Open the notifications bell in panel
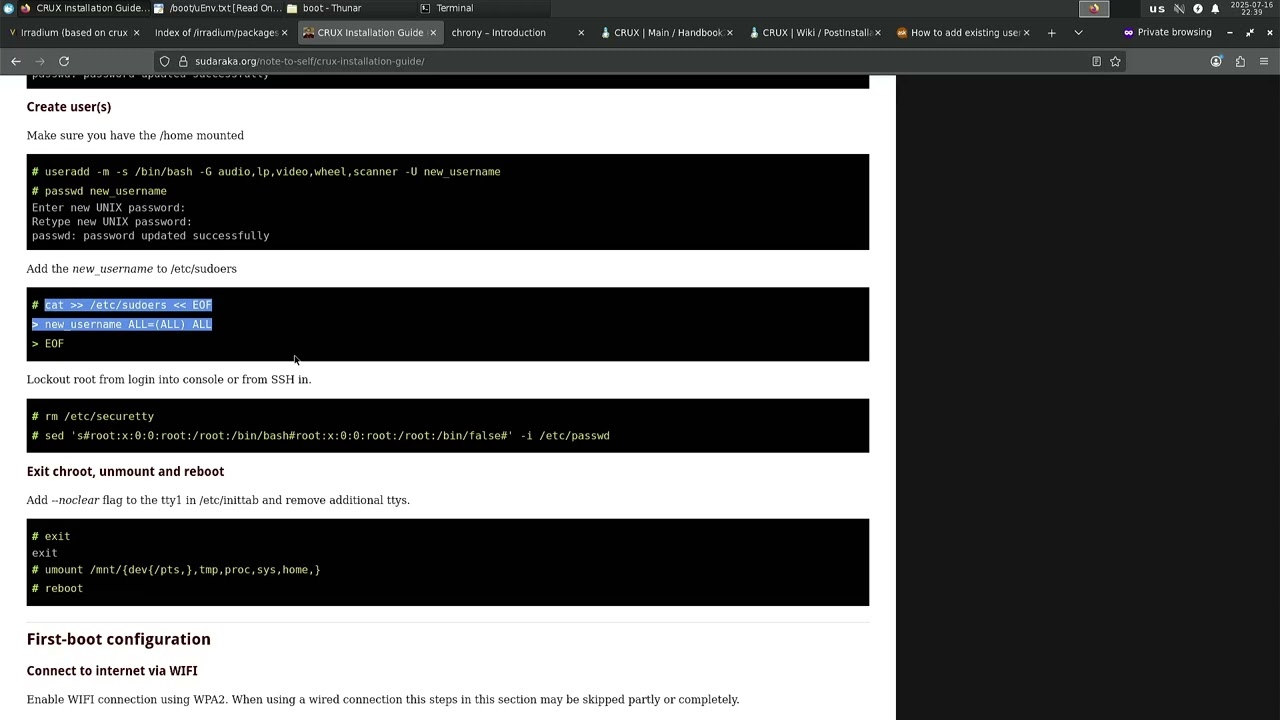Screen dimensions: 1280x720 point(1215,8)
